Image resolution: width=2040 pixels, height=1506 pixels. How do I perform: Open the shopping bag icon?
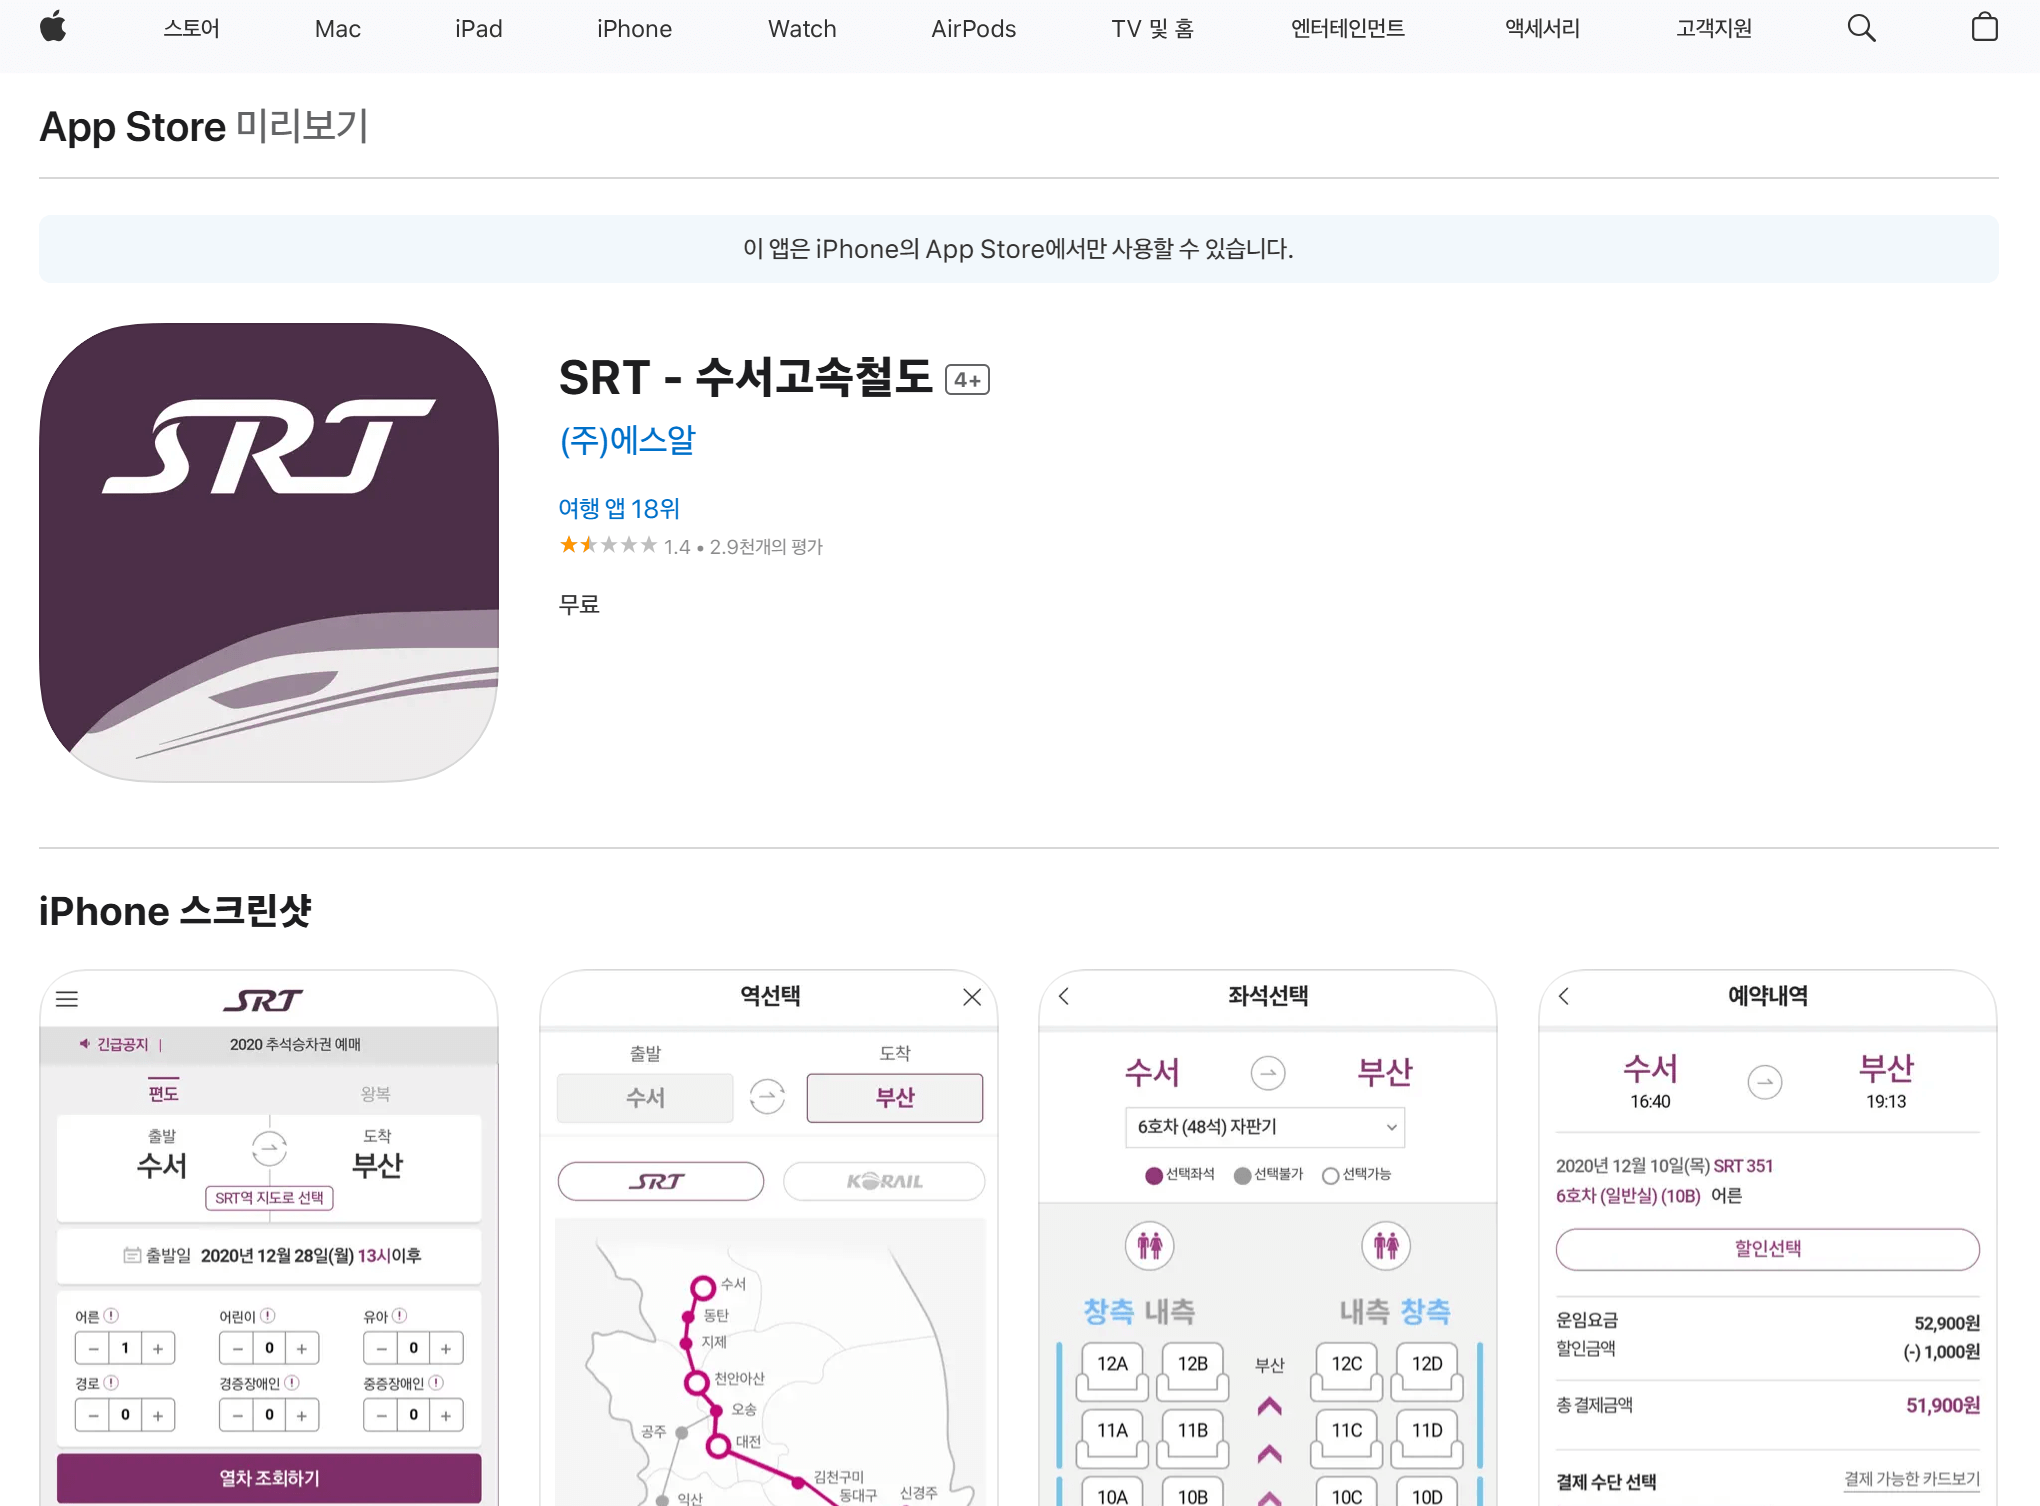1985,27
